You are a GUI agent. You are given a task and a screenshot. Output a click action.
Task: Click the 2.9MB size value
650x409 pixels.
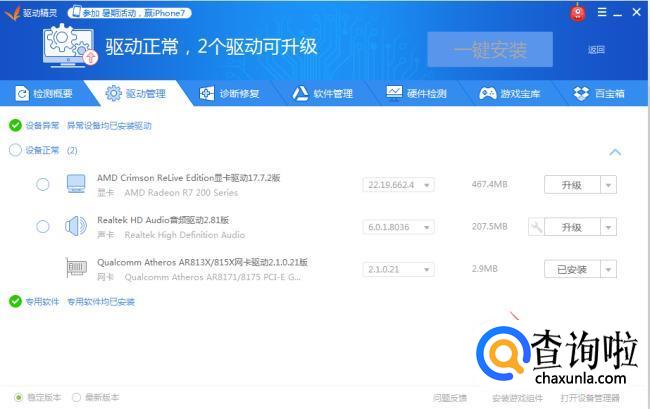[x=485, y=269]
